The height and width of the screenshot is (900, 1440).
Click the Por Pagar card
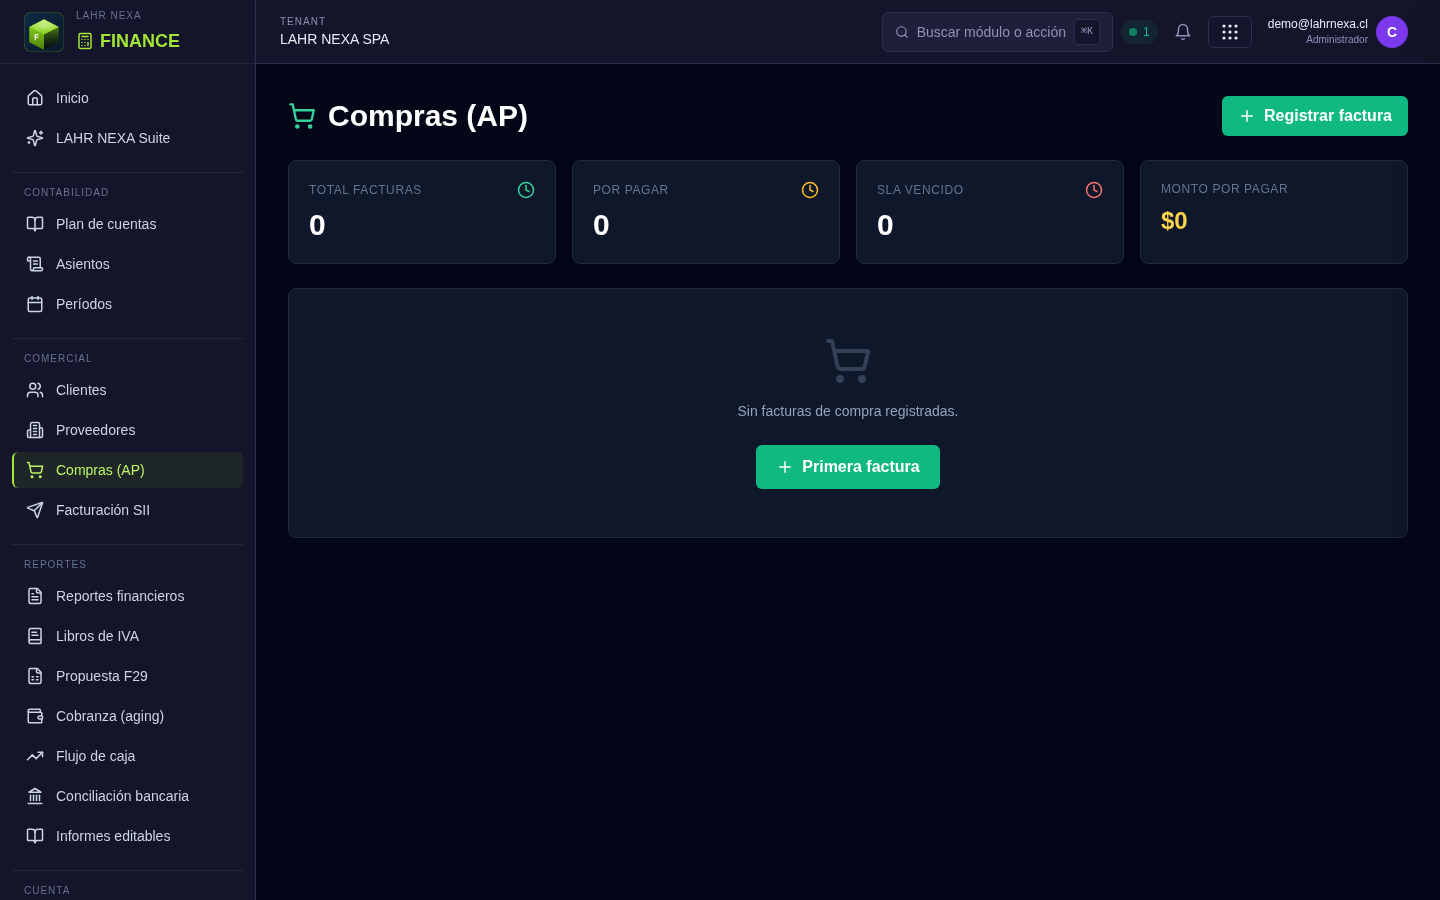coord(706,212)
